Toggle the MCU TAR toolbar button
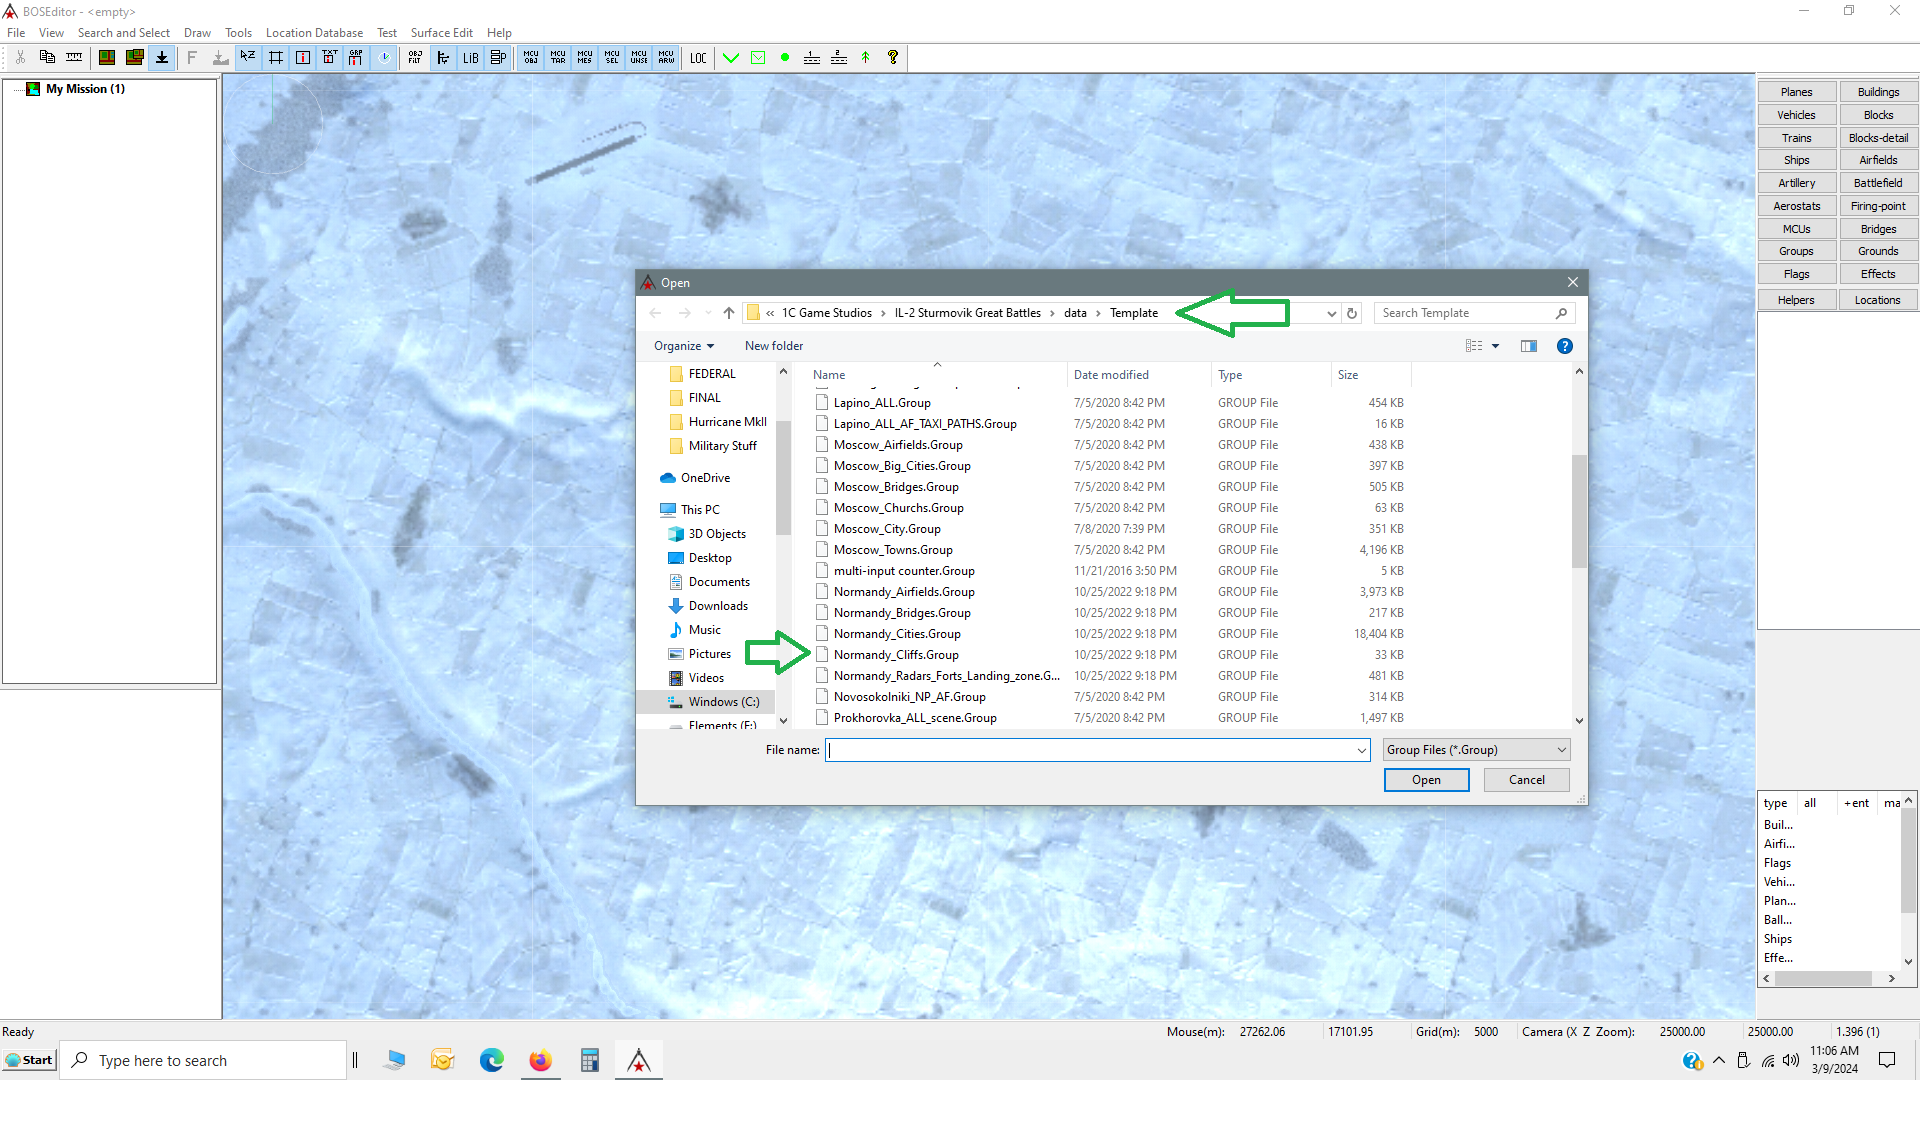Screen dimensions: 1920x1142 tap(558, 58)
